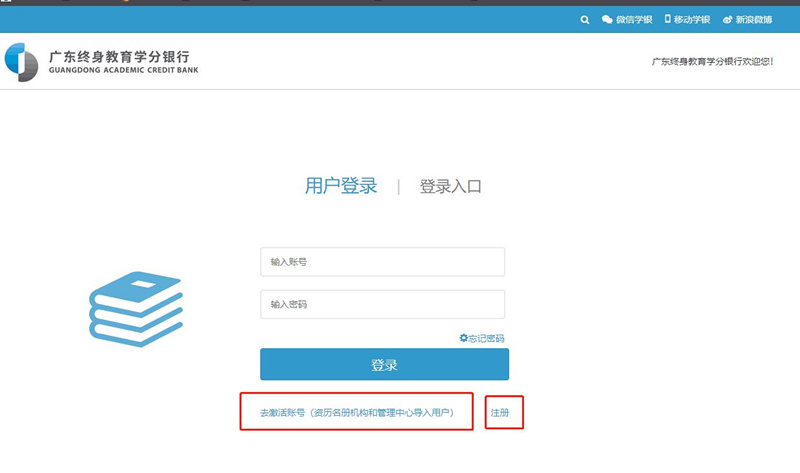Switch to the 登录入口 tab
The height and width of the screenshot is (473, 800).
point(450,186)
